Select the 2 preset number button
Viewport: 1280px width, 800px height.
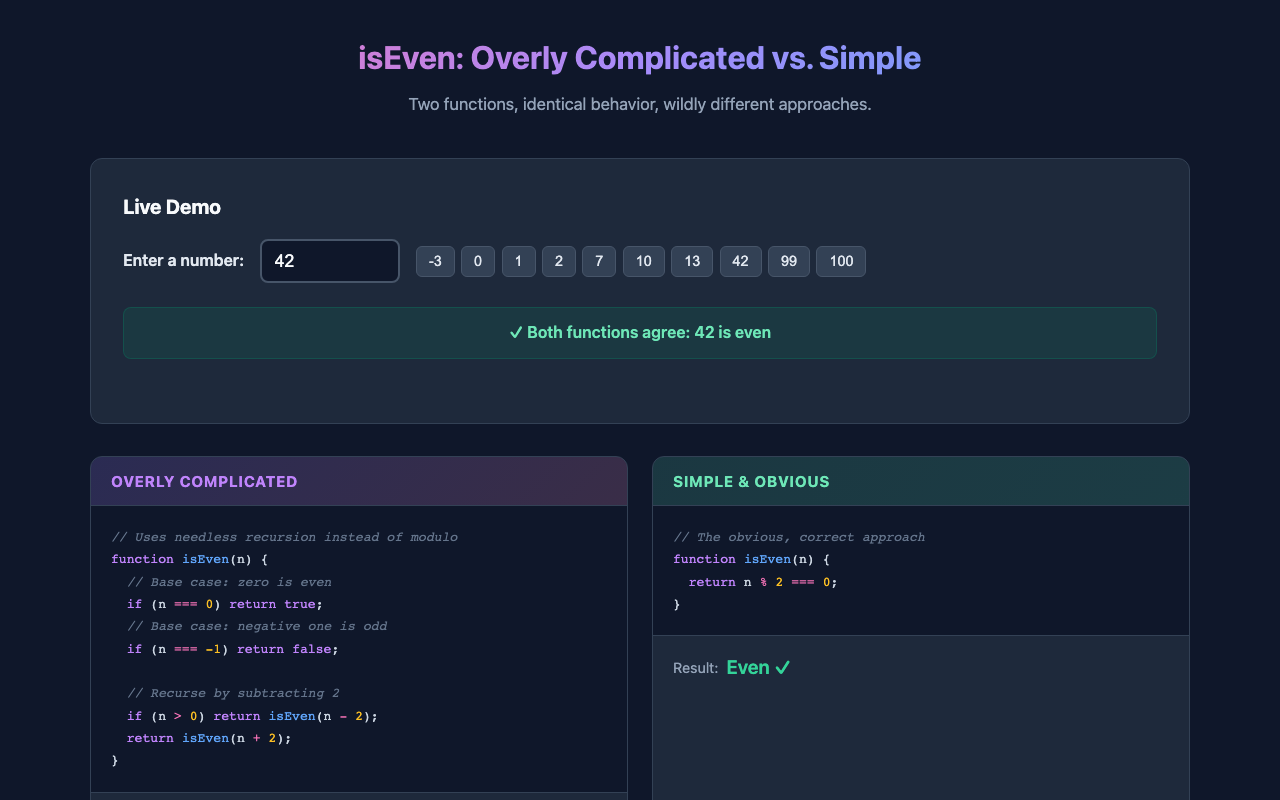click(x=559, y=261)
